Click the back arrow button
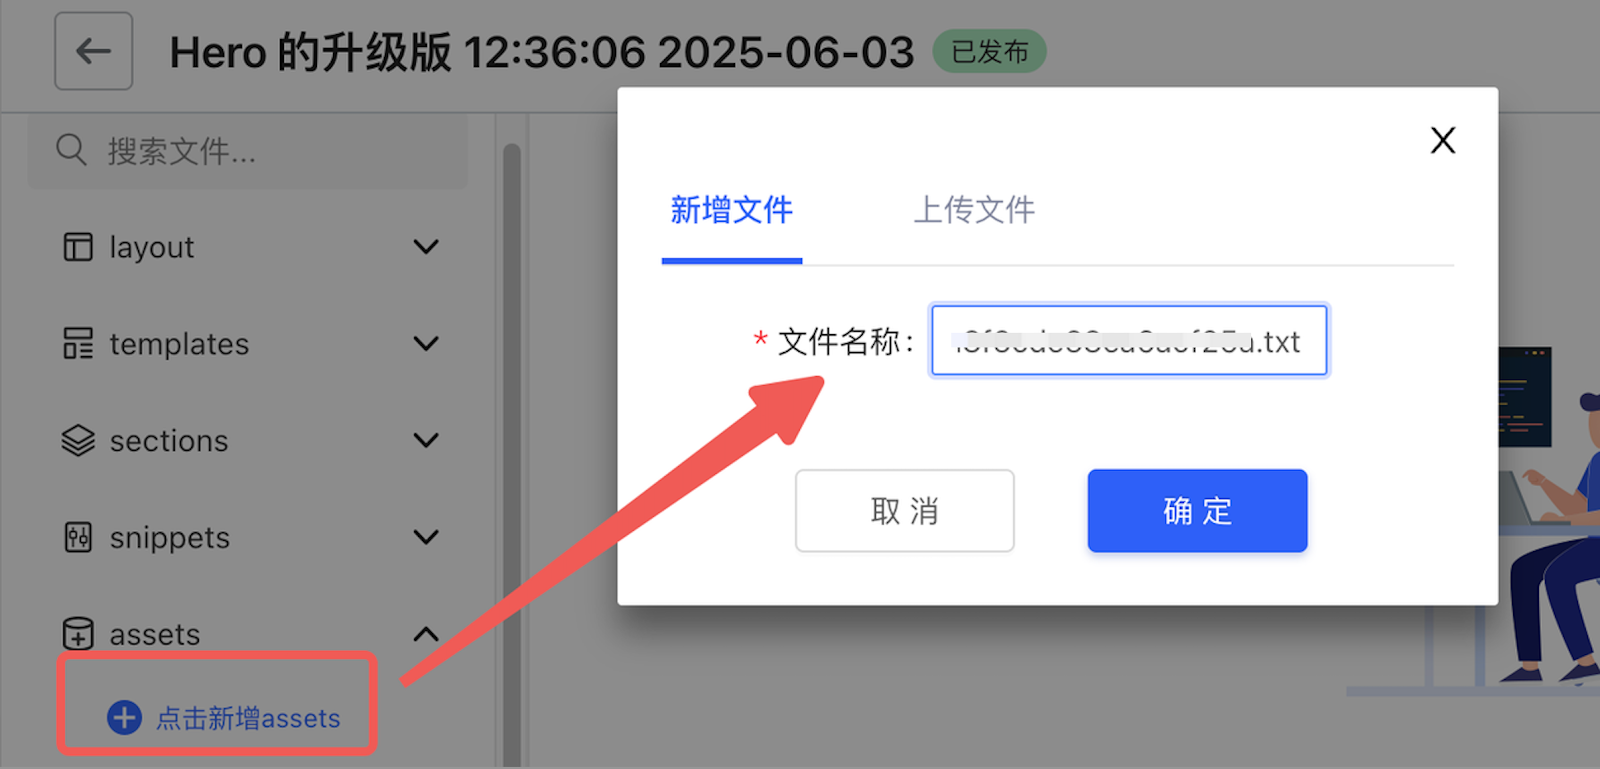Screen dimensions: 1600x769 (x=93, y=51)
